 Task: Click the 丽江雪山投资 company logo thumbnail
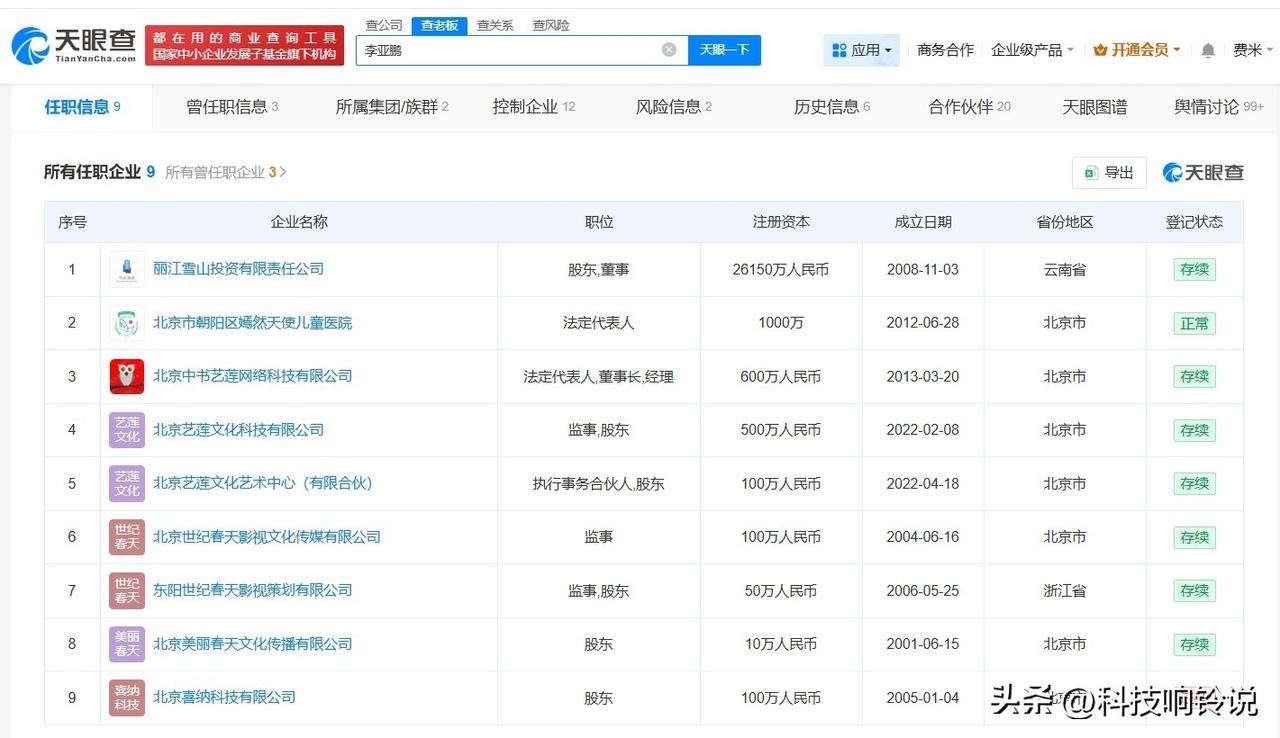click(126, 268)
